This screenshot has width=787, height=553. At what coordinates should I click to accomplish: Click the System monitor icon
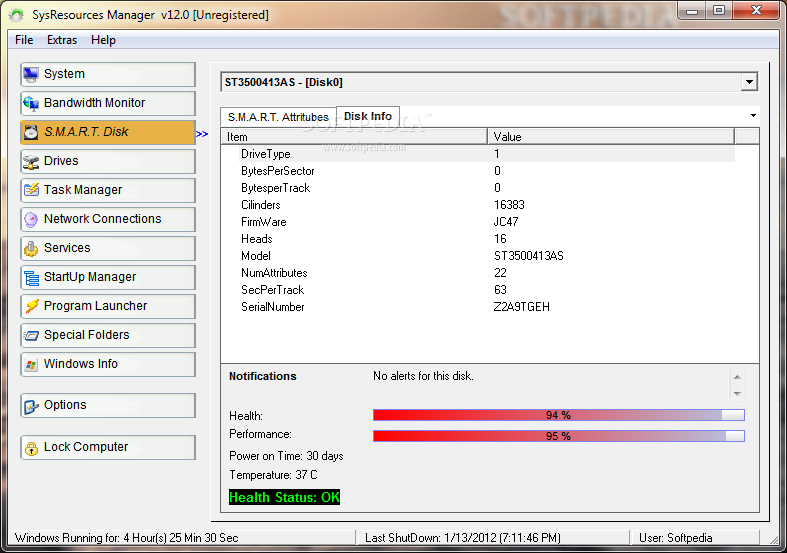tap(31, 74)
